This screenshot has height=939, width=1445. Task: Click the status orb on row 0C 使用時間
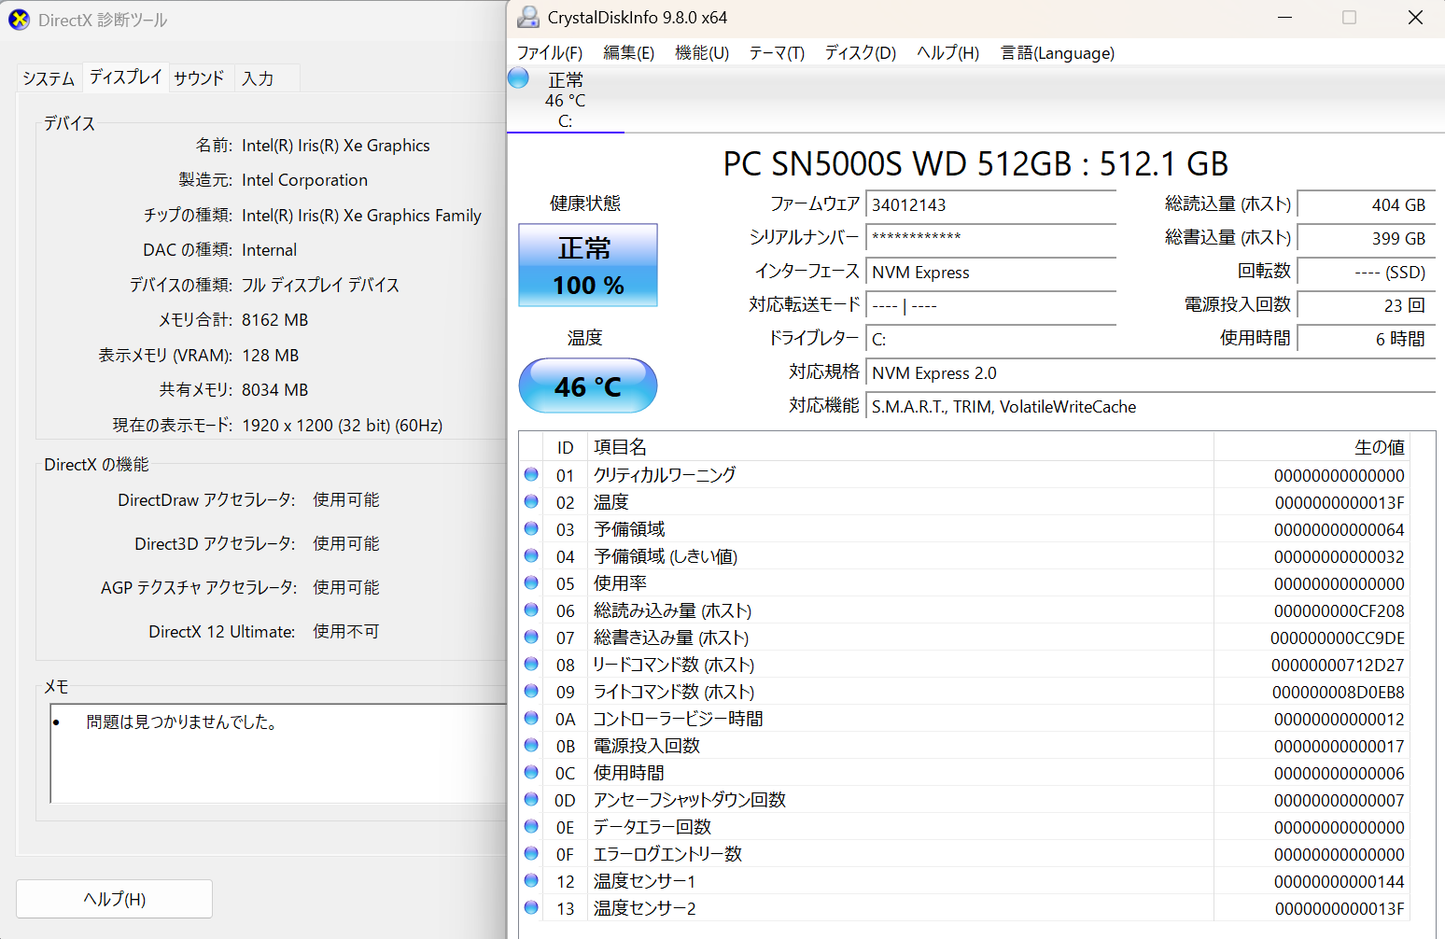click(x=531, y=771)
